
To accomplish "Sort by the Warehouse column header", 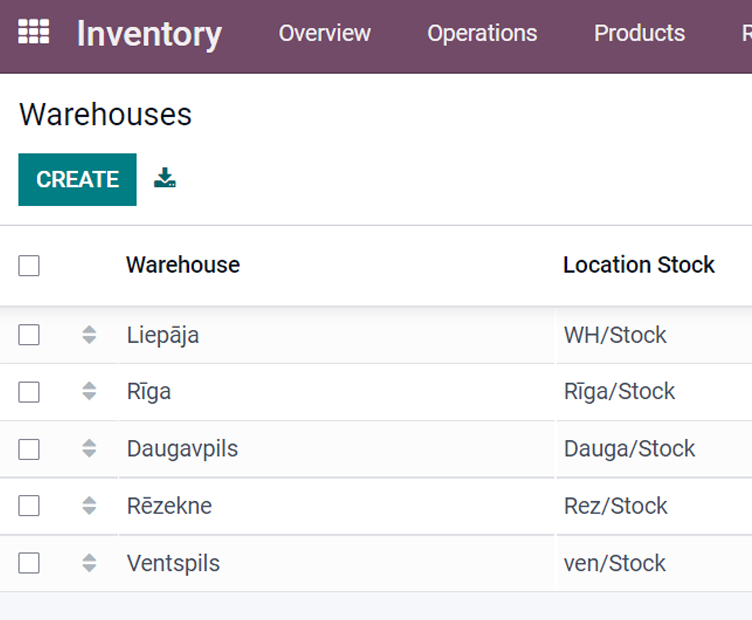I will [x=183, y=265].
